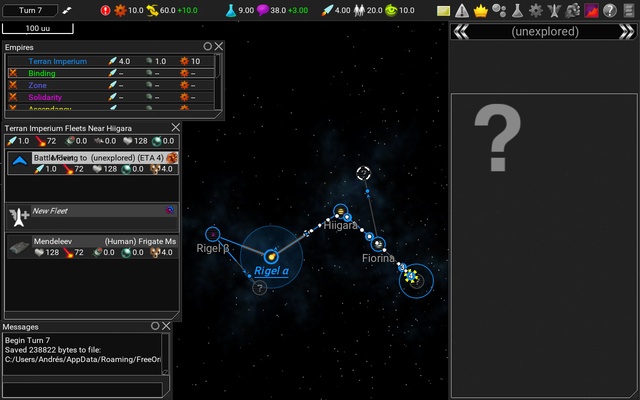Viewport: 640px width, 400px height.
Task: Open the messages envelope window icon
Action: pos(443,11)
